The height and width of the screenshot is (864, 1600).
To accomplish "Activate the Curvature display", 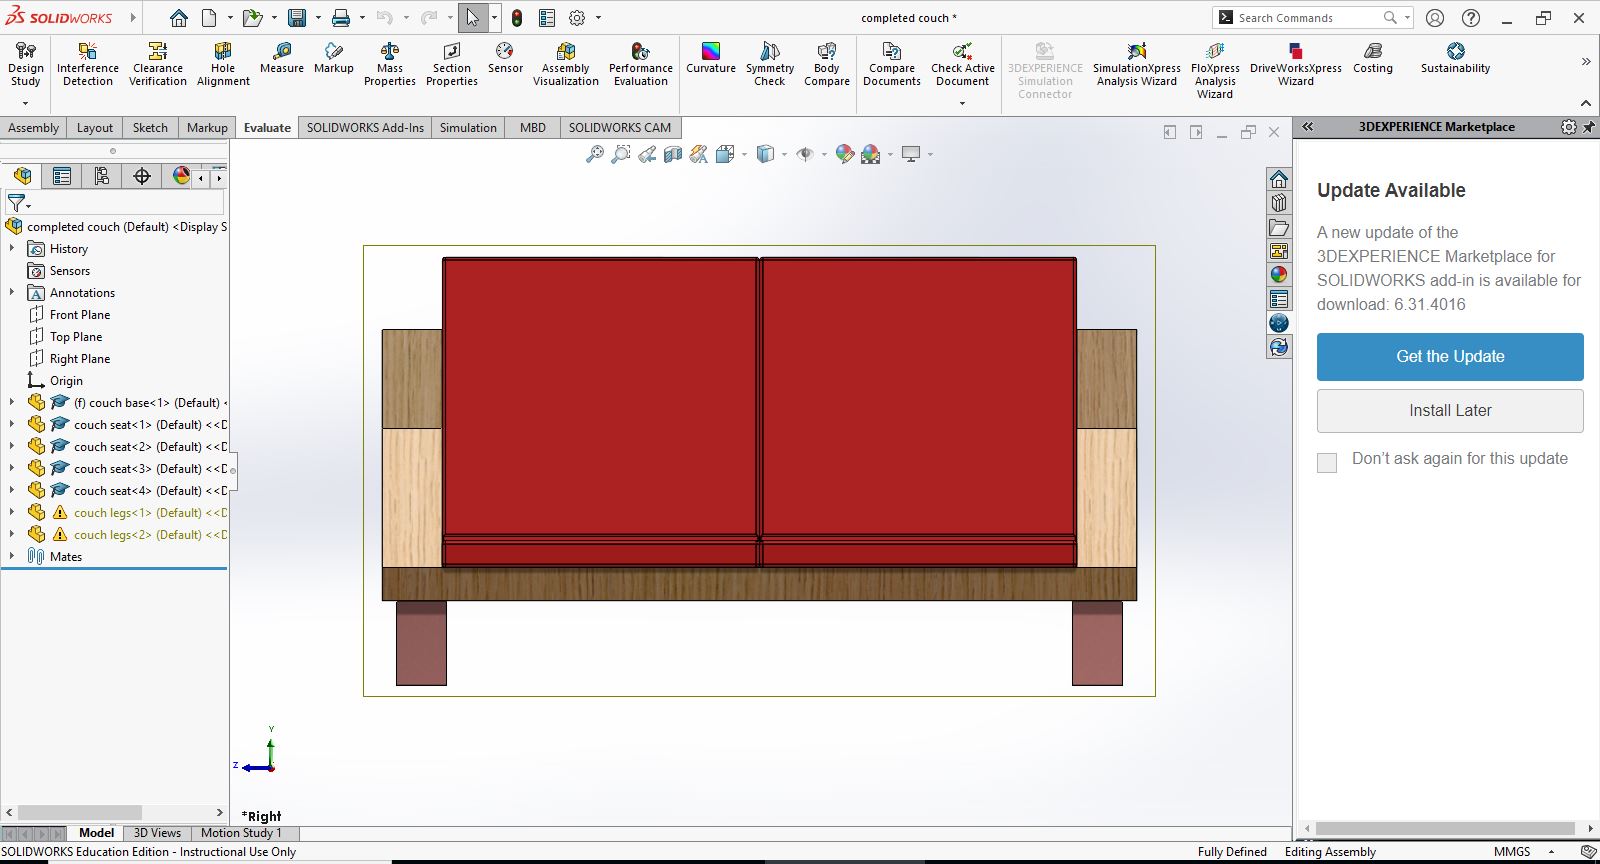I will point(711,58).
